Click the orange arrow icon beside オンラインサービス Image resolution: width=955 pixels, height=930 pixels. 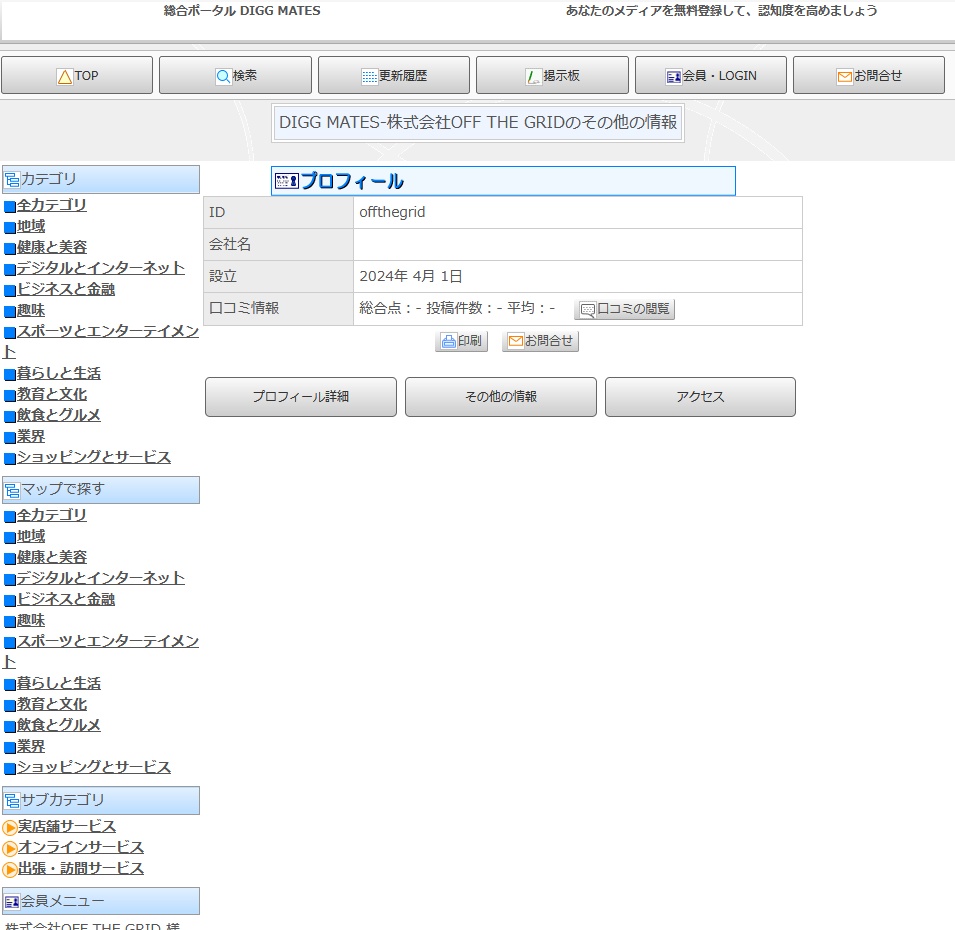10,849
